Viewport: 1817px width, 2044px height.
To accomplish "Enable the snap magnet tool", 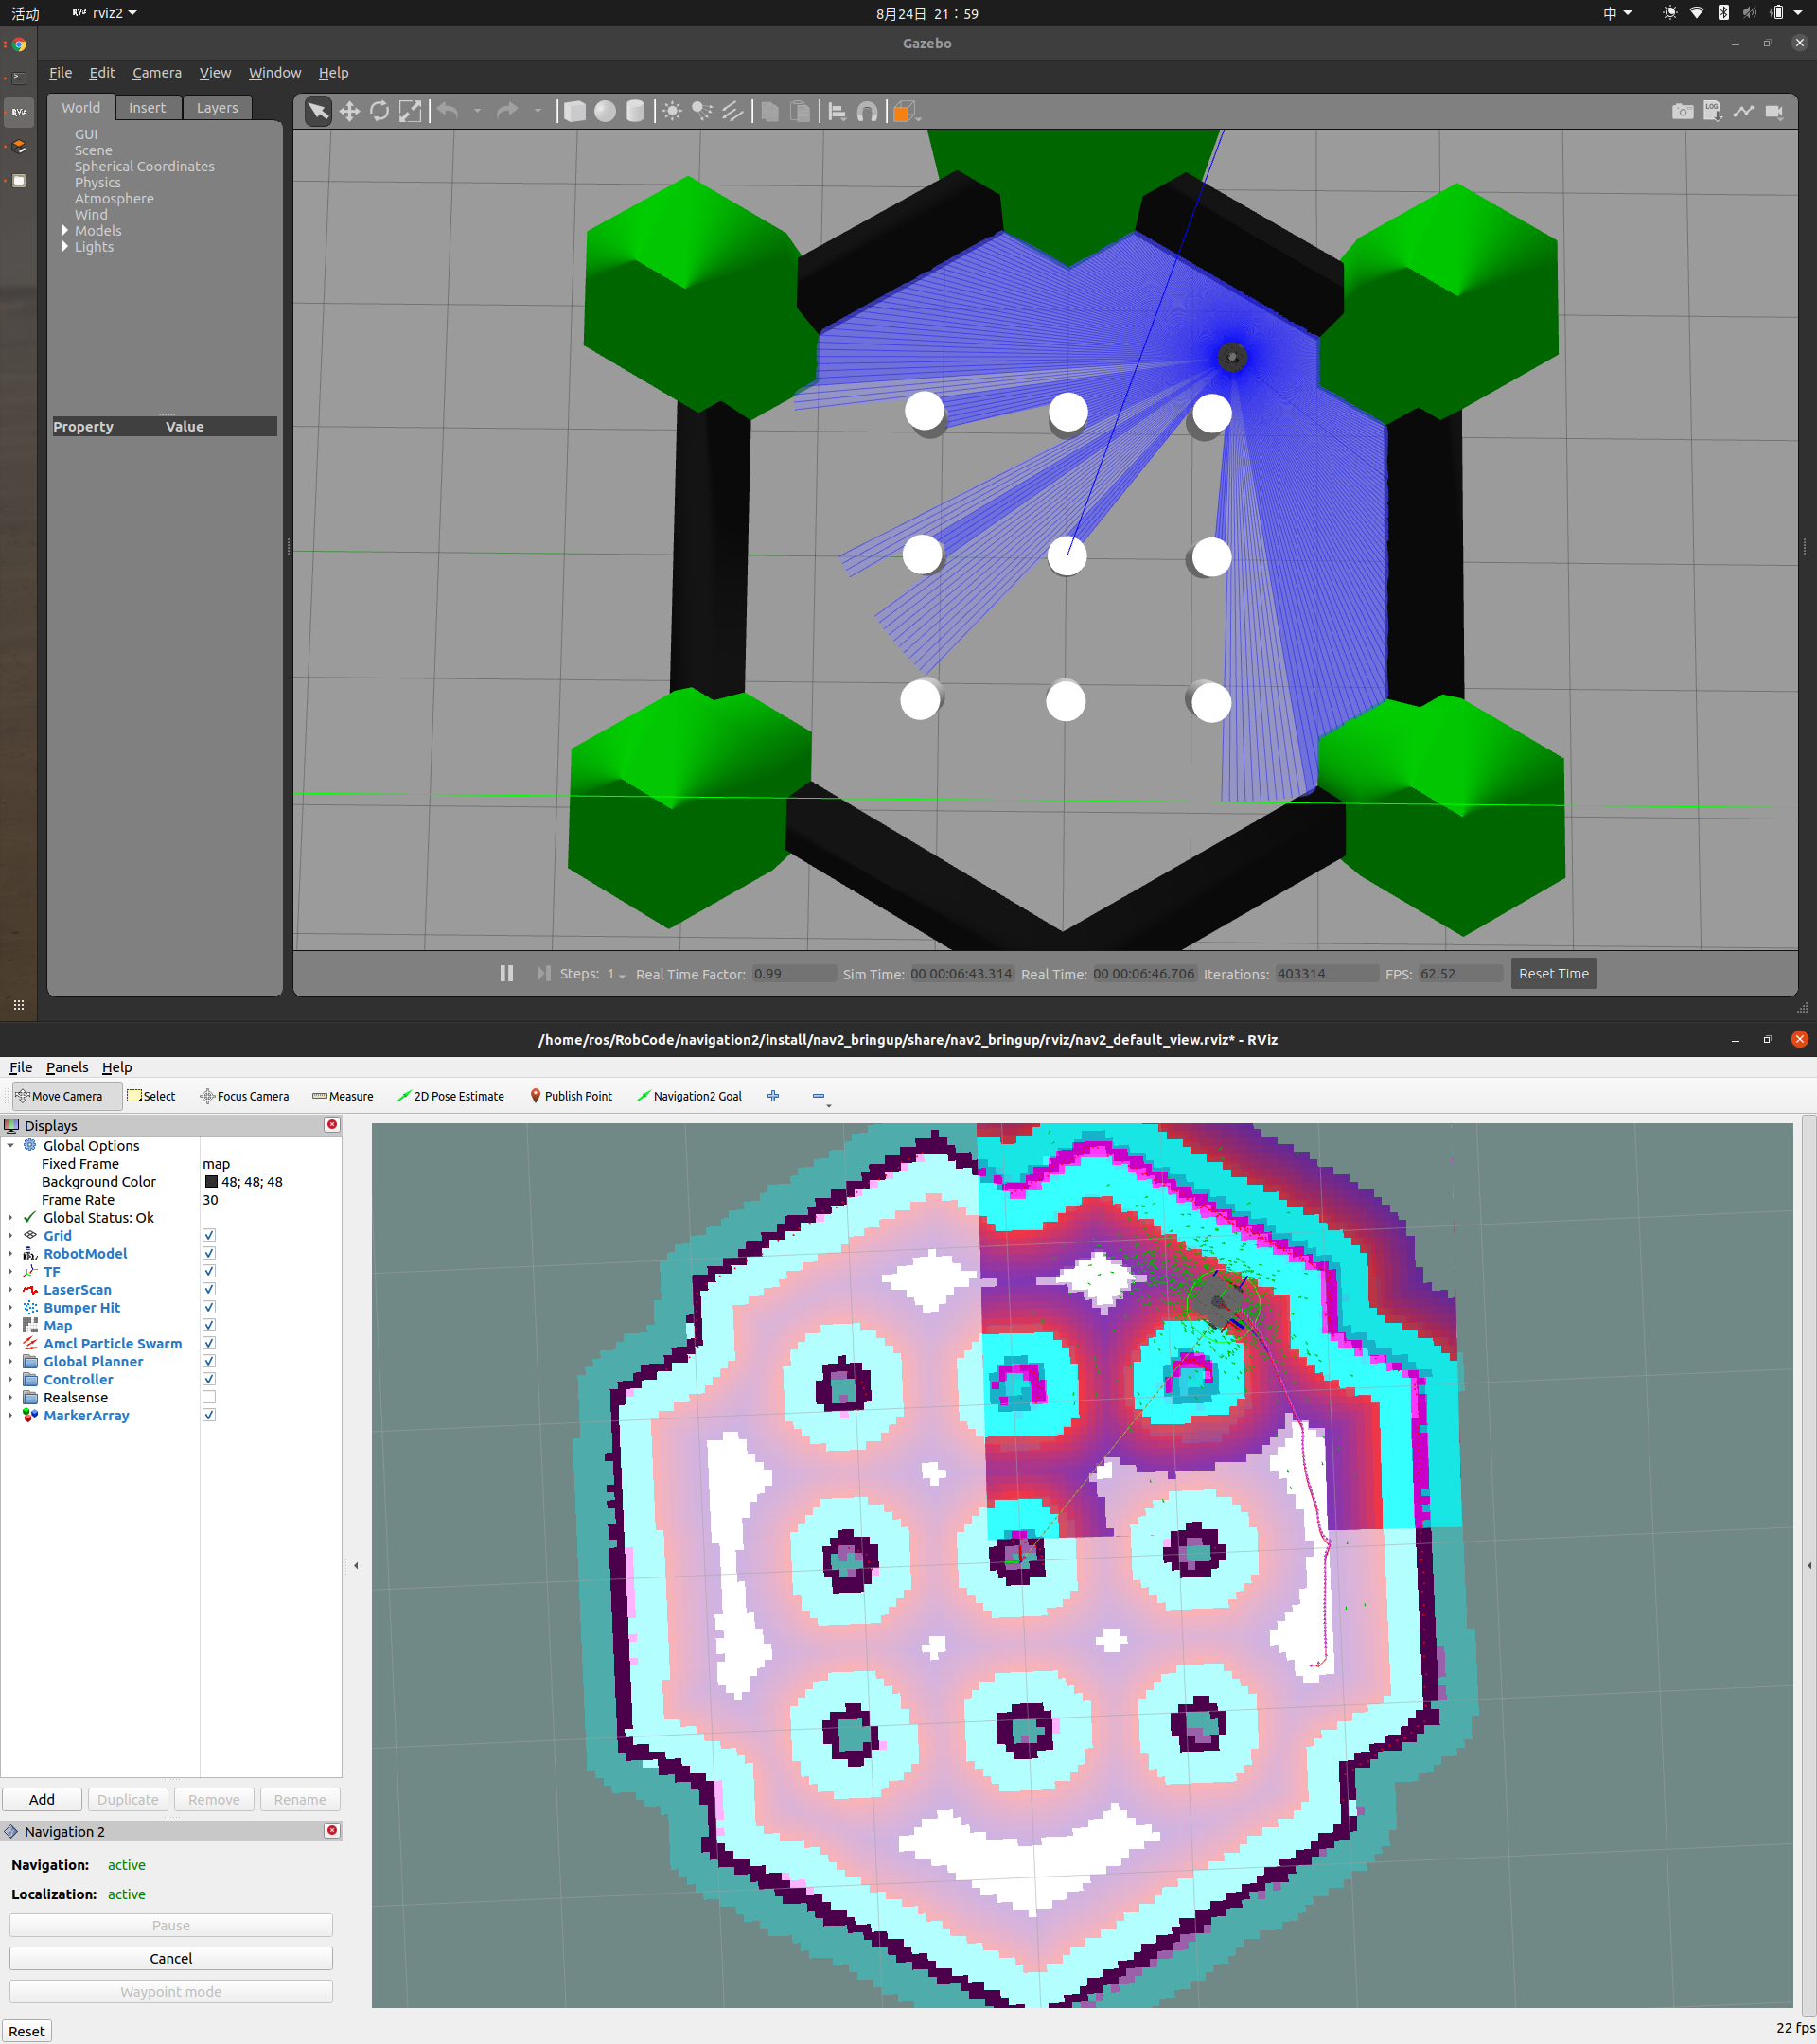I will click(867, 111).
